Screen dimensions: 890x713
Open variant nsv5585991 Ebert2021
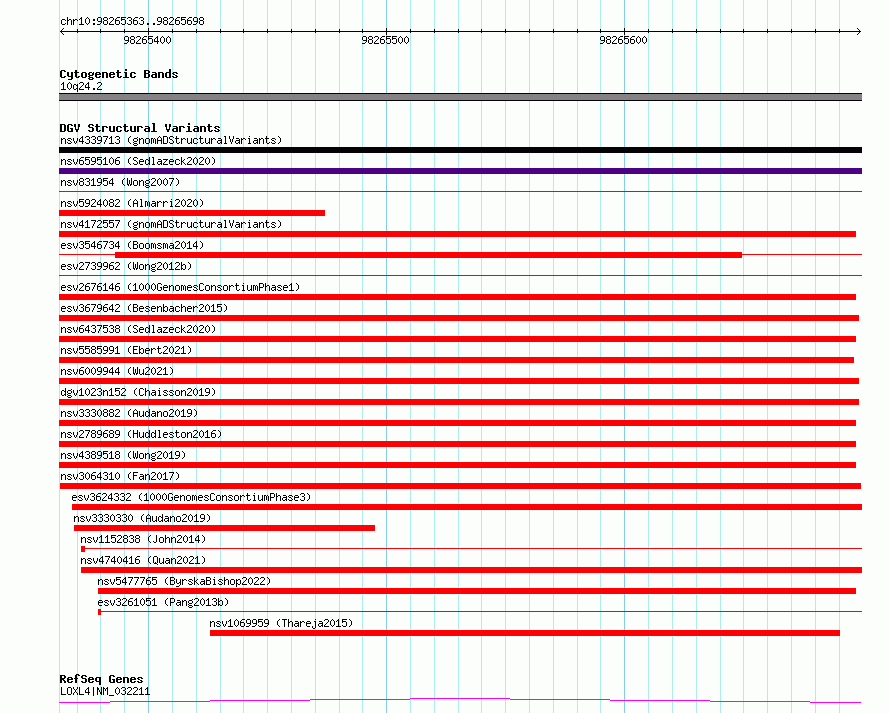126,350
